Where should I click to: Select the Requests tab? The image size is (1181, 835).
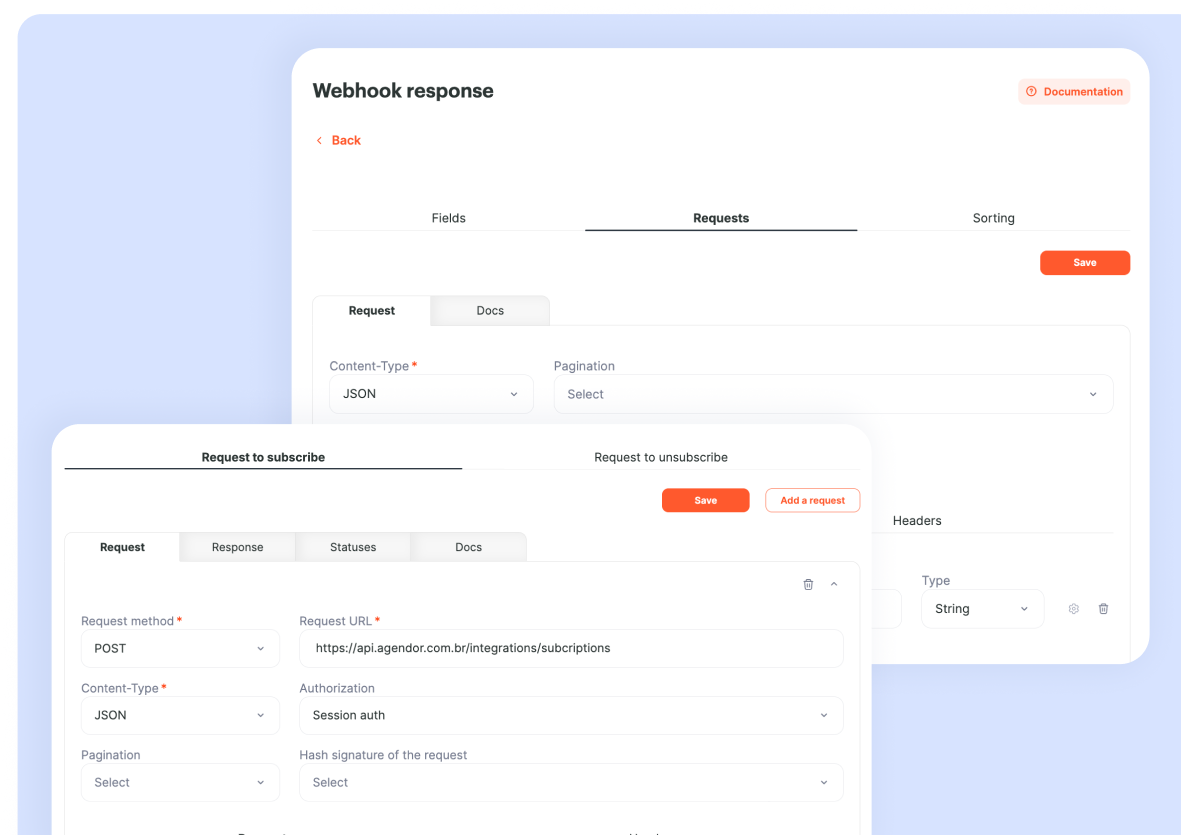(x=721, y=218)
